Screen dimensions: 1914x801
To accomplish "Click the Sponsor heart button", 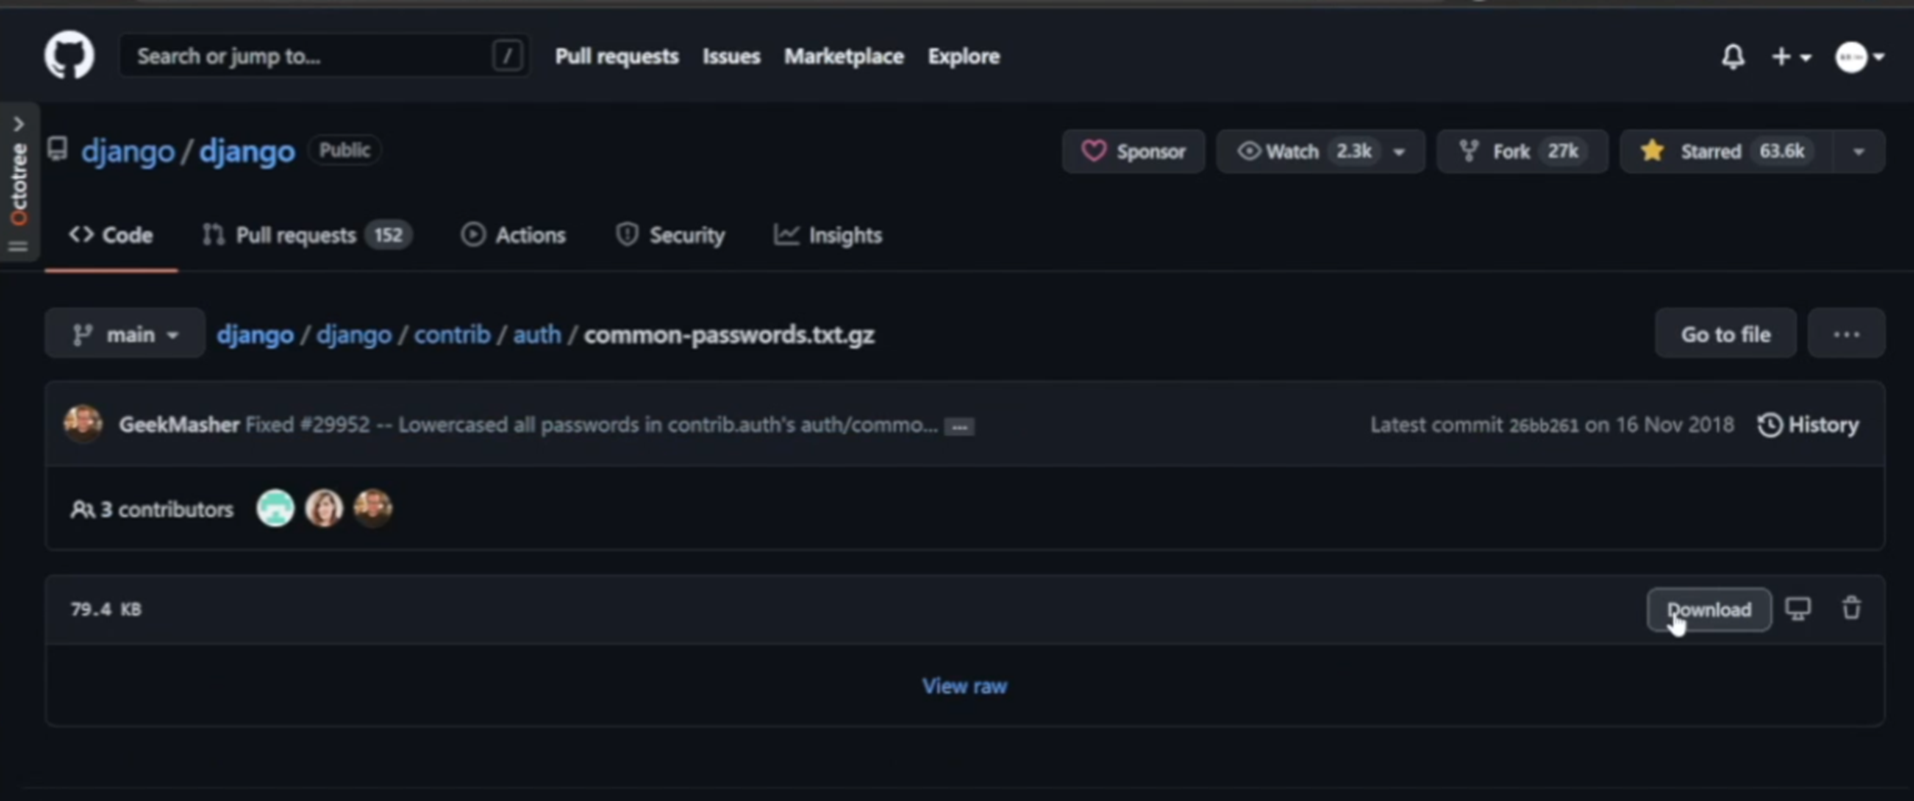I will 1133,151.
